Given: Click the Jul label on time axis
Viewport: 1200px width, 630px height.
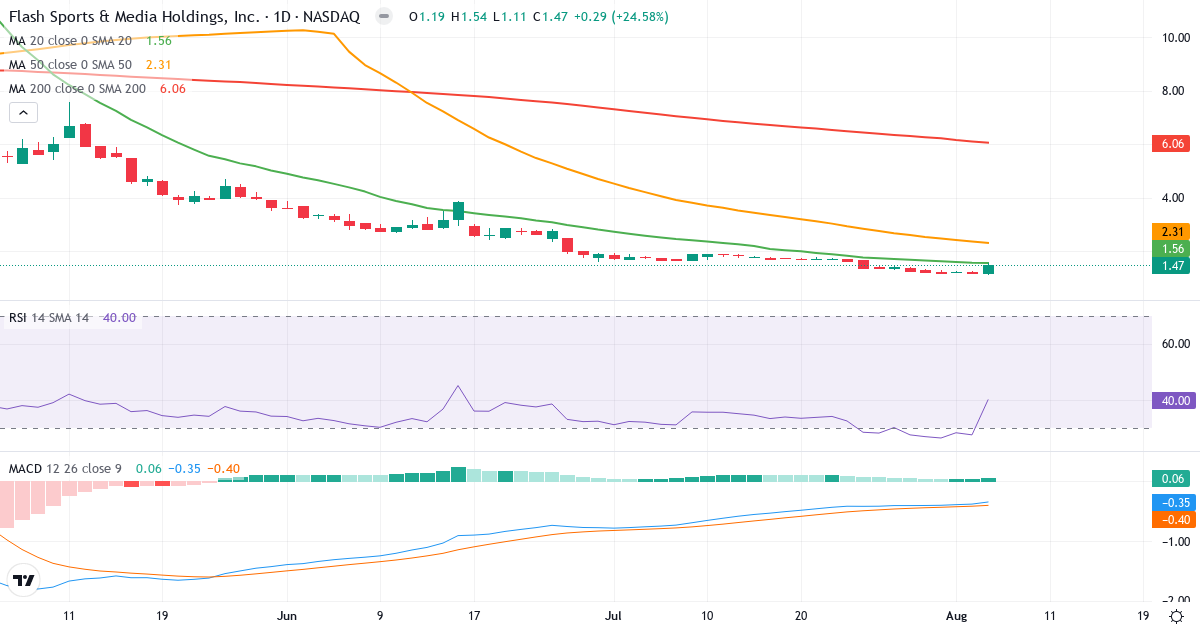Looking at the screenshot, I should point(613,616).
